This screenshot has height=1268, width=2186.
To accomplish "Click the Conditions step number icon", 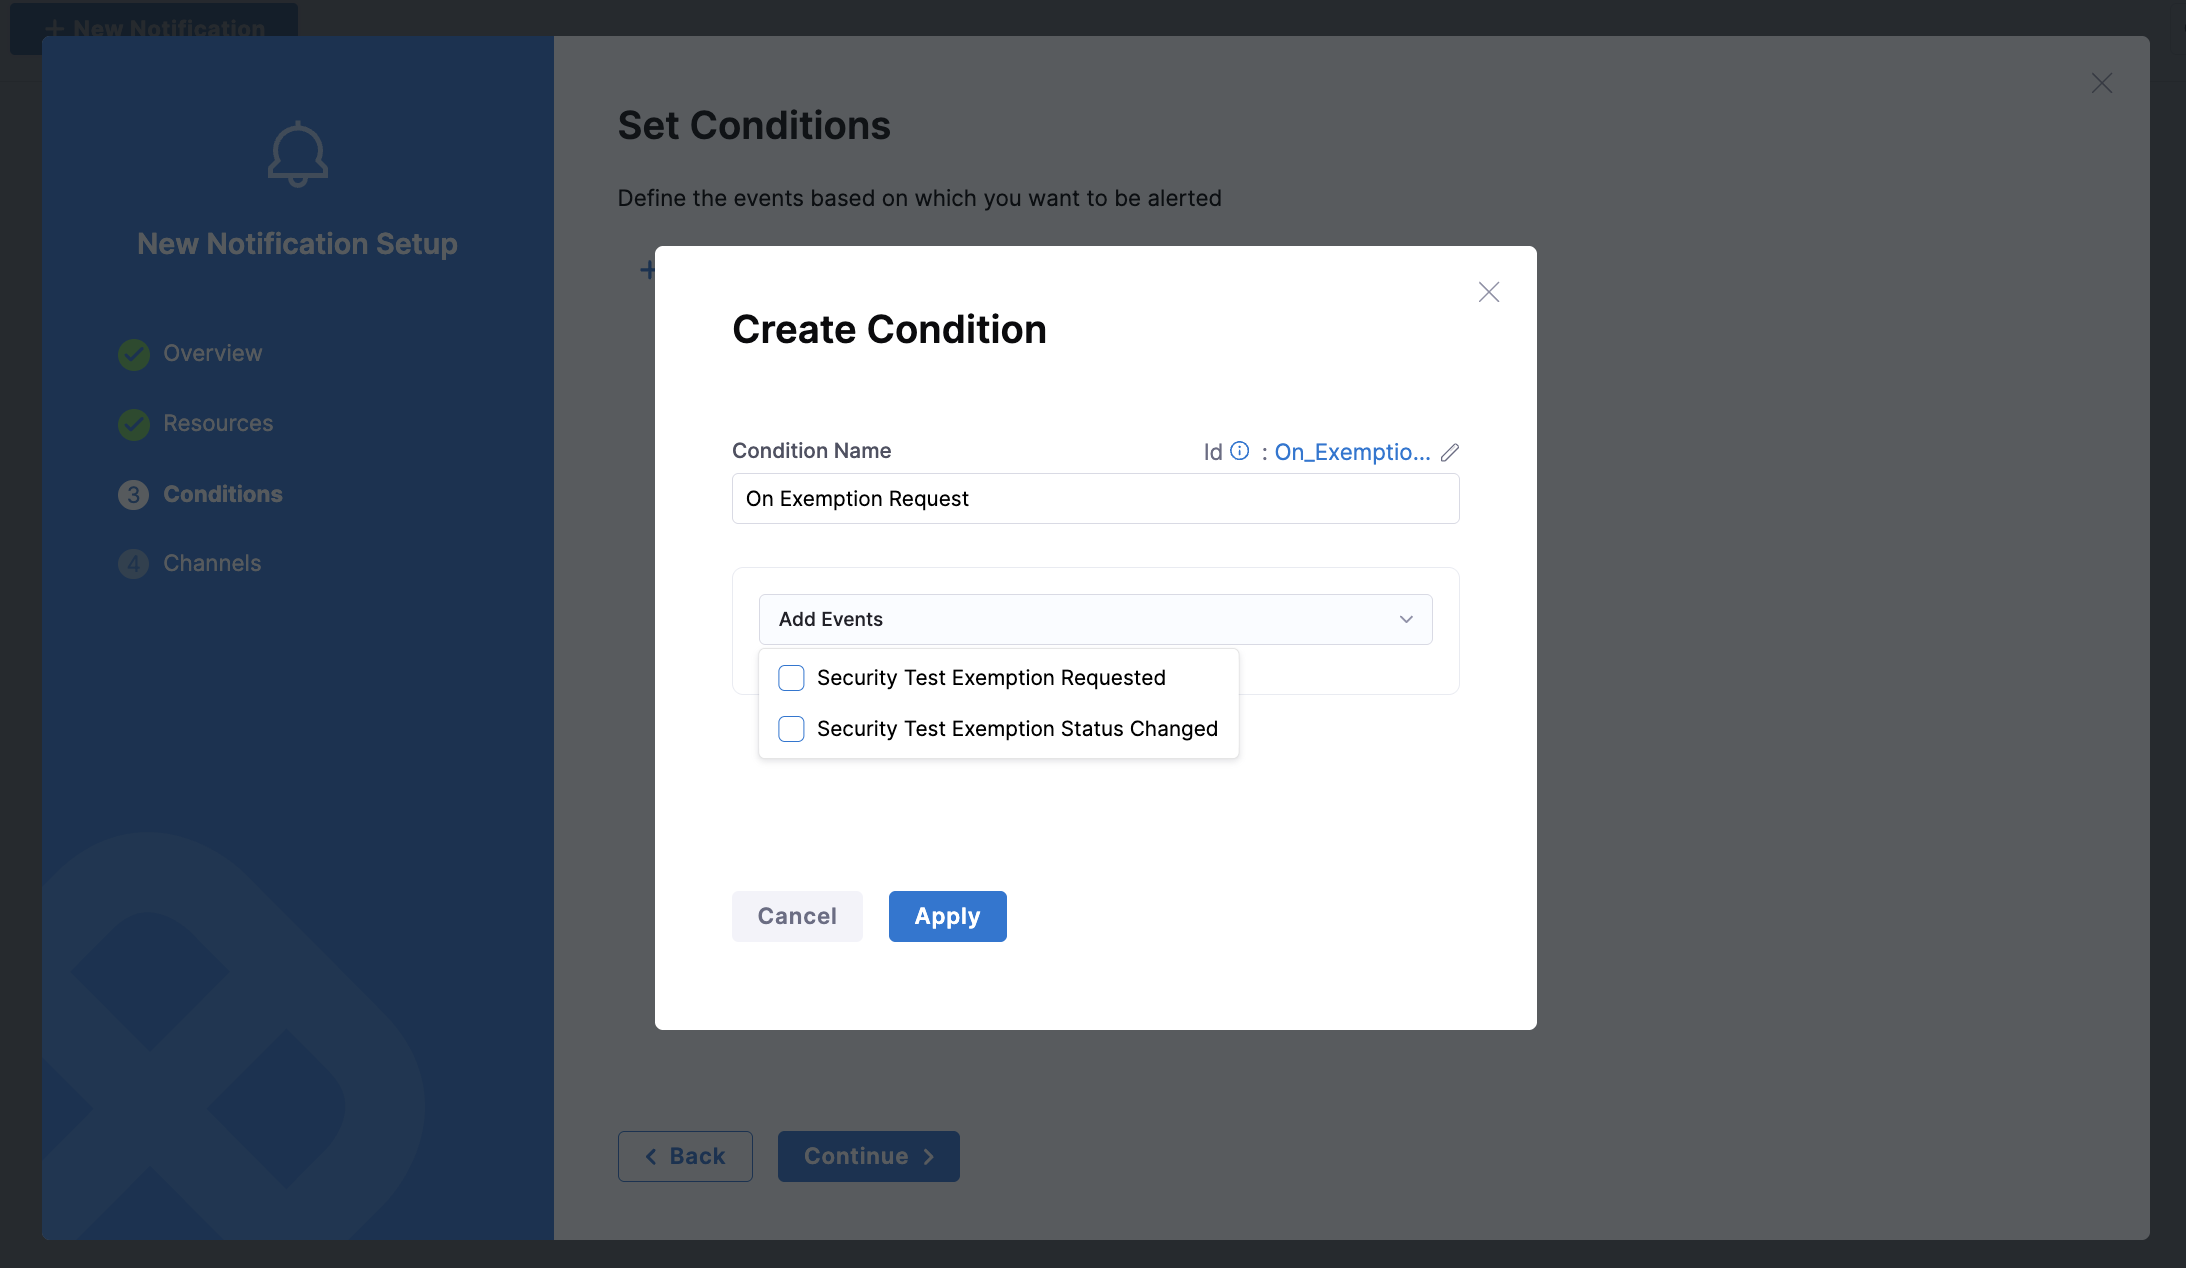I will pyautogui.click(x=134, y=495).
